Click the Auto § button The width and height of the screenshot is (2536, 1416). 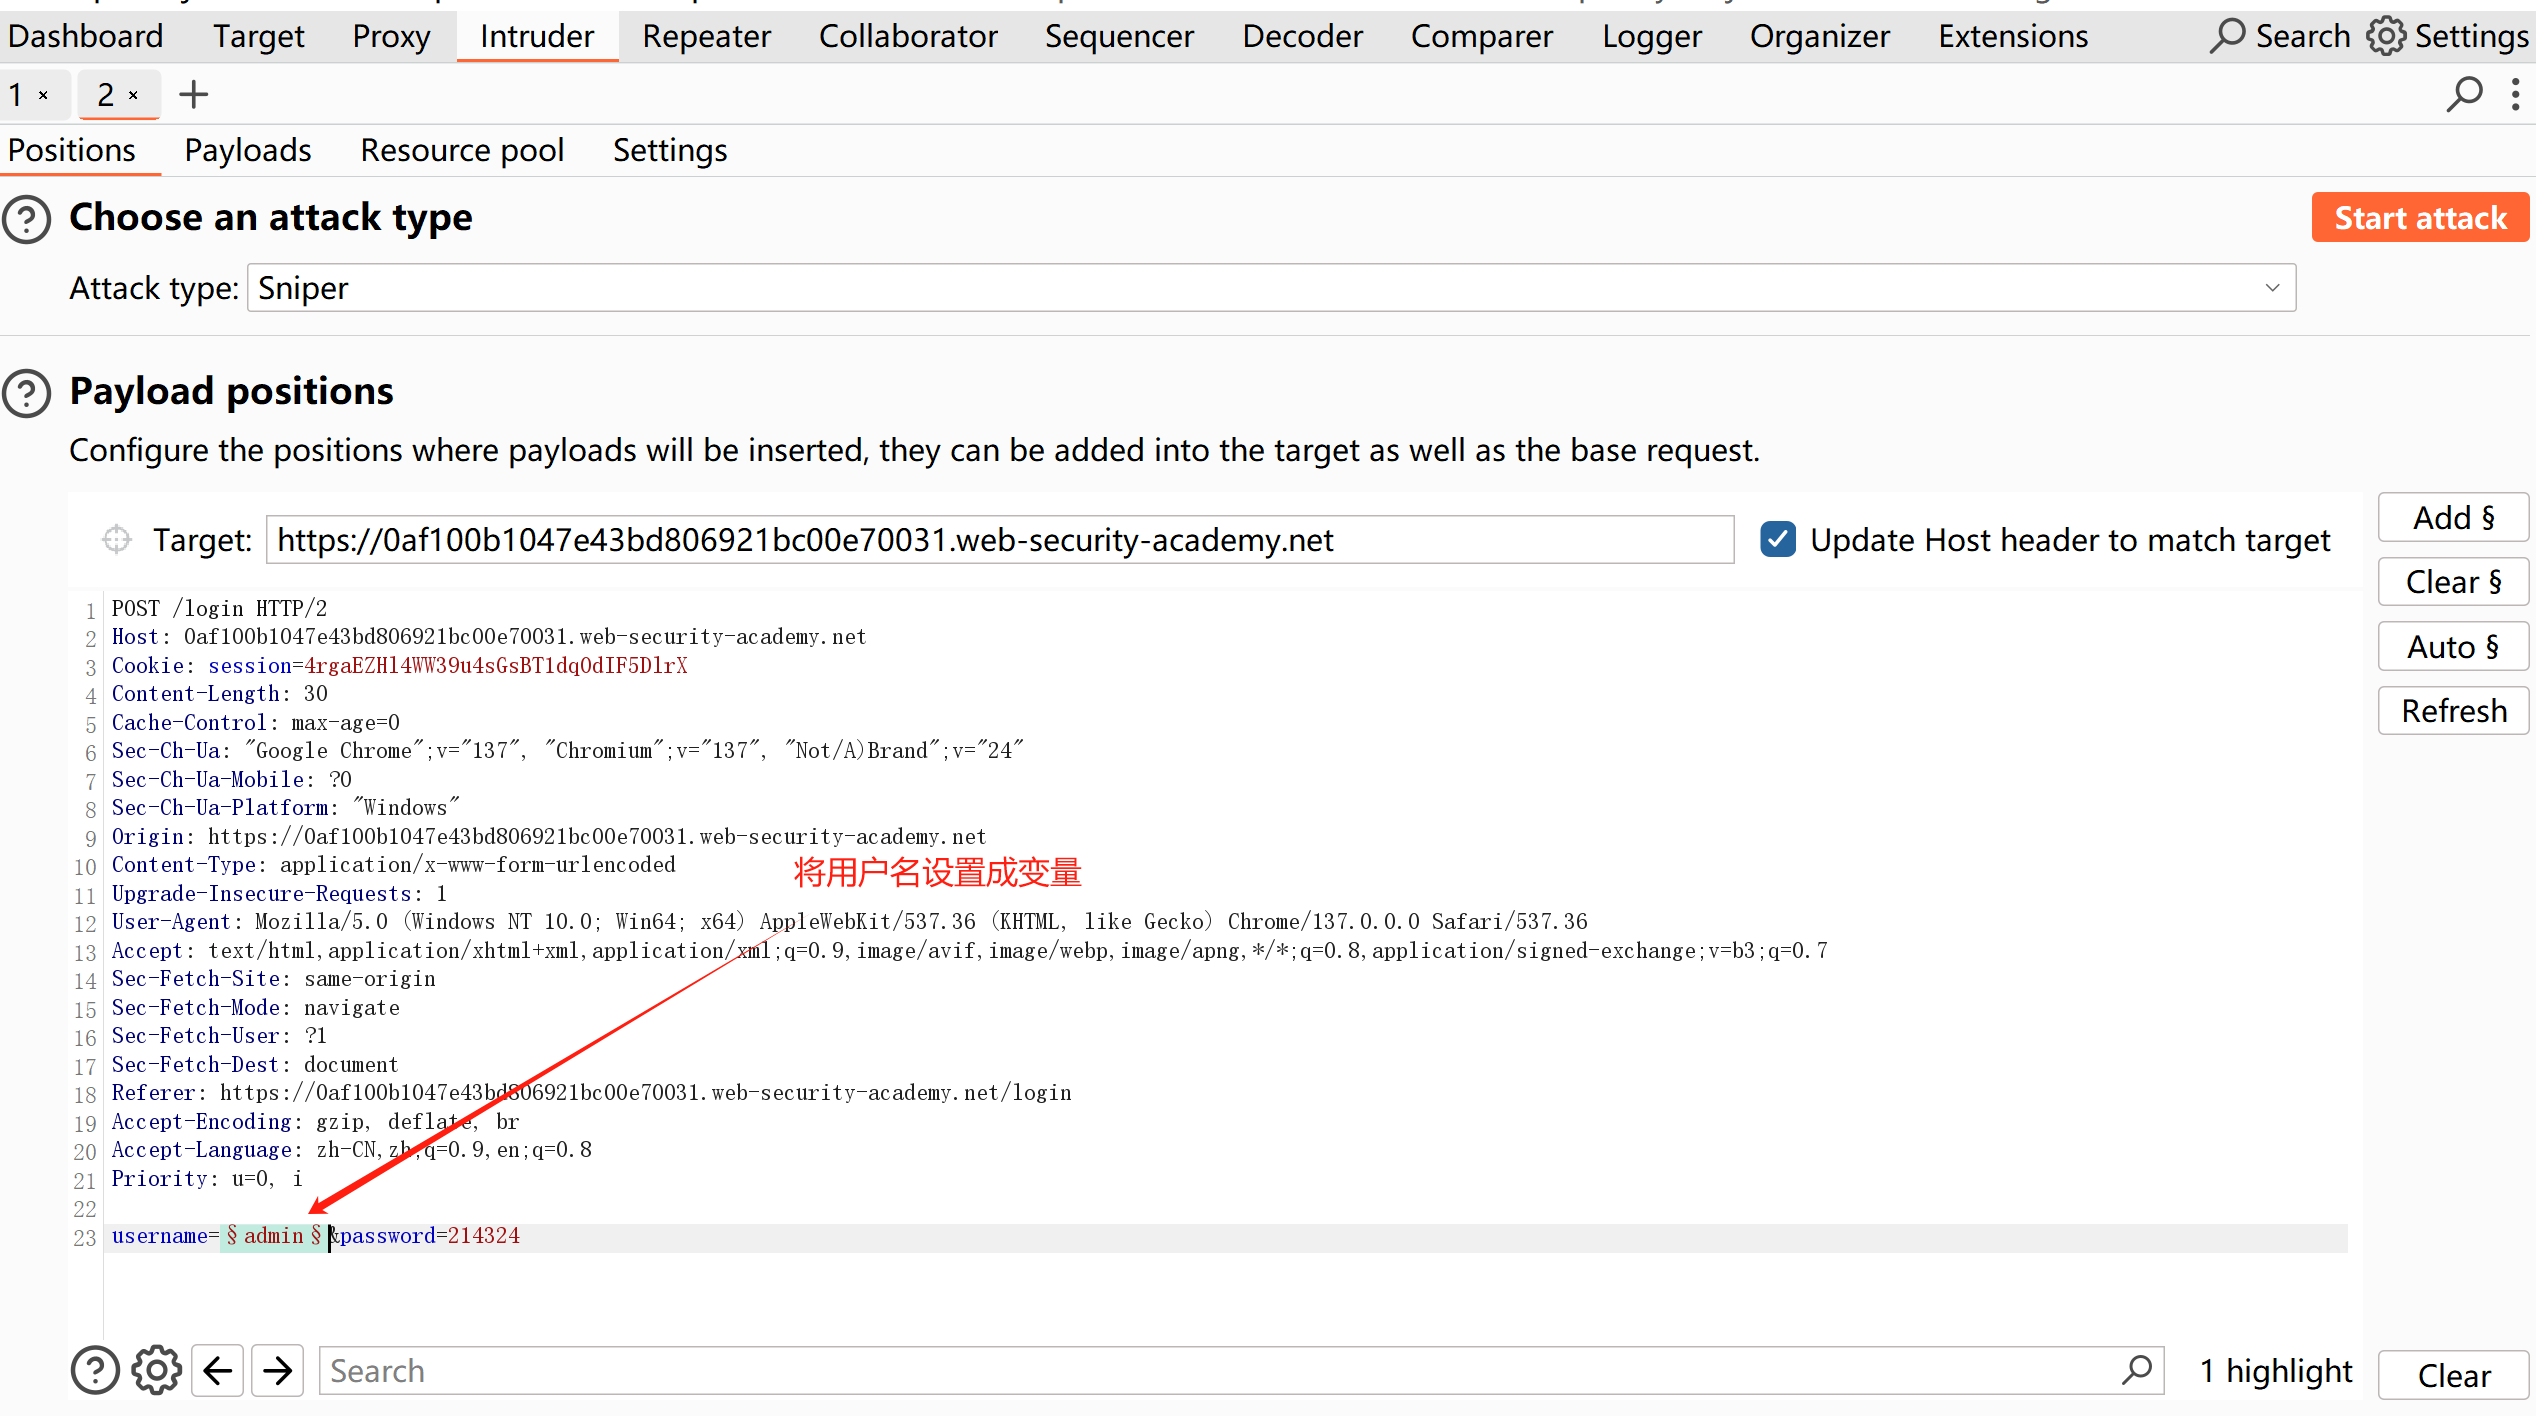click(x=2452, y=647)
